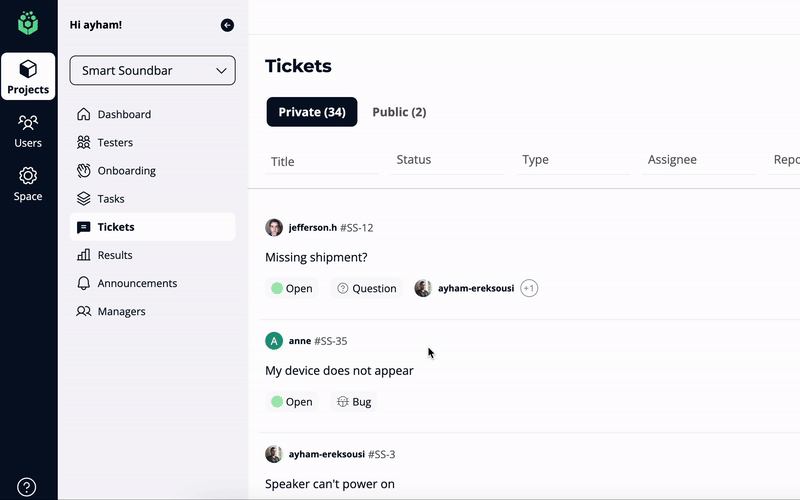Open Tasks in the sidebar
The height and width of the screenshot is (500, 800).
pyautogui.click(x=153, y=198)
